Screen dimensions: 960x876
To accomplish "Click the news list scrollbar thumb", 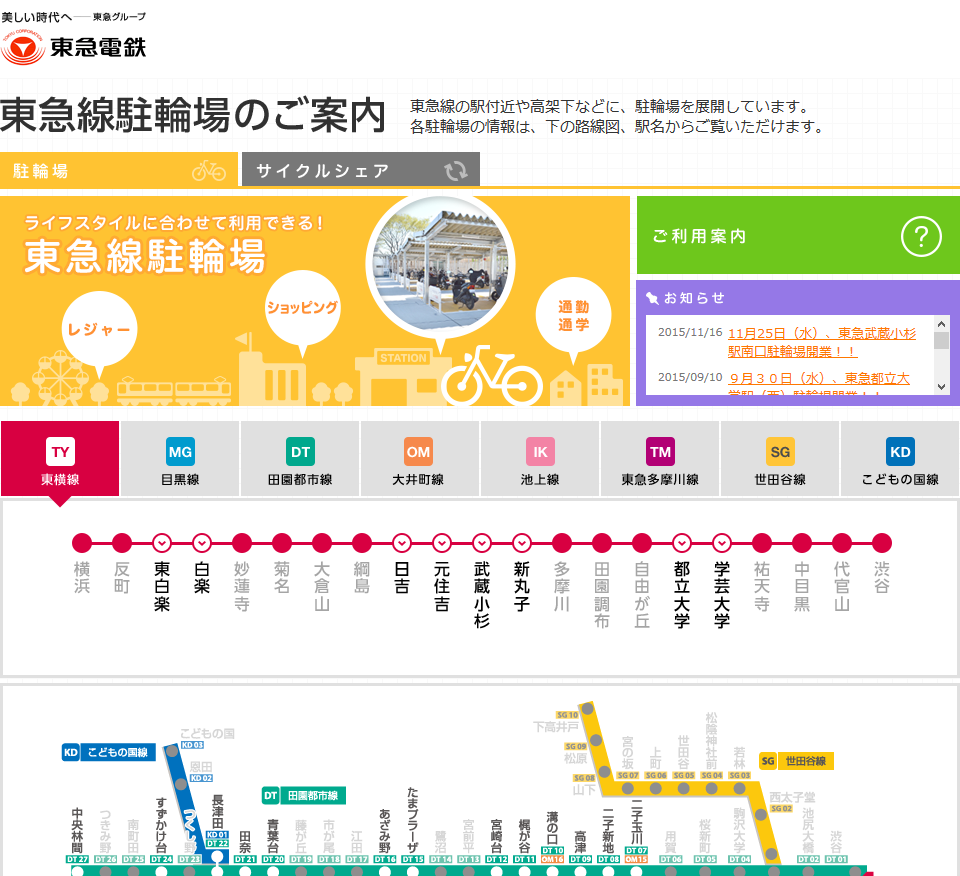I will click(941, 340).
